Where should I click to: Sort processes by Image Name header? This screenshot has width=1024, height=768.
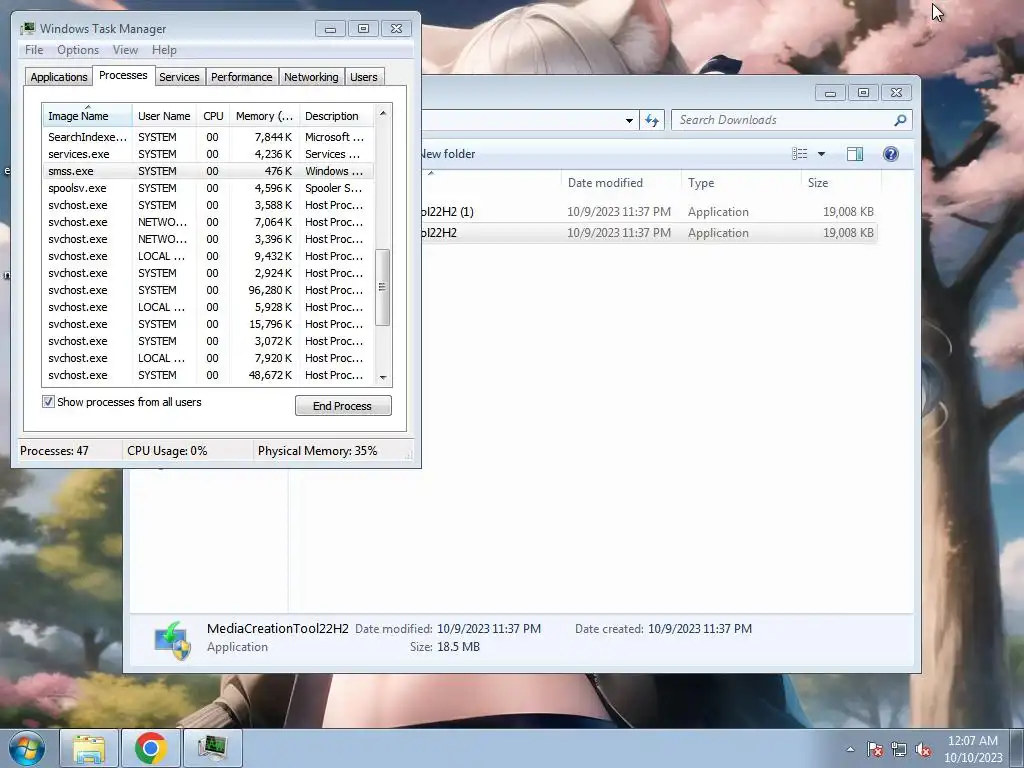88,116
